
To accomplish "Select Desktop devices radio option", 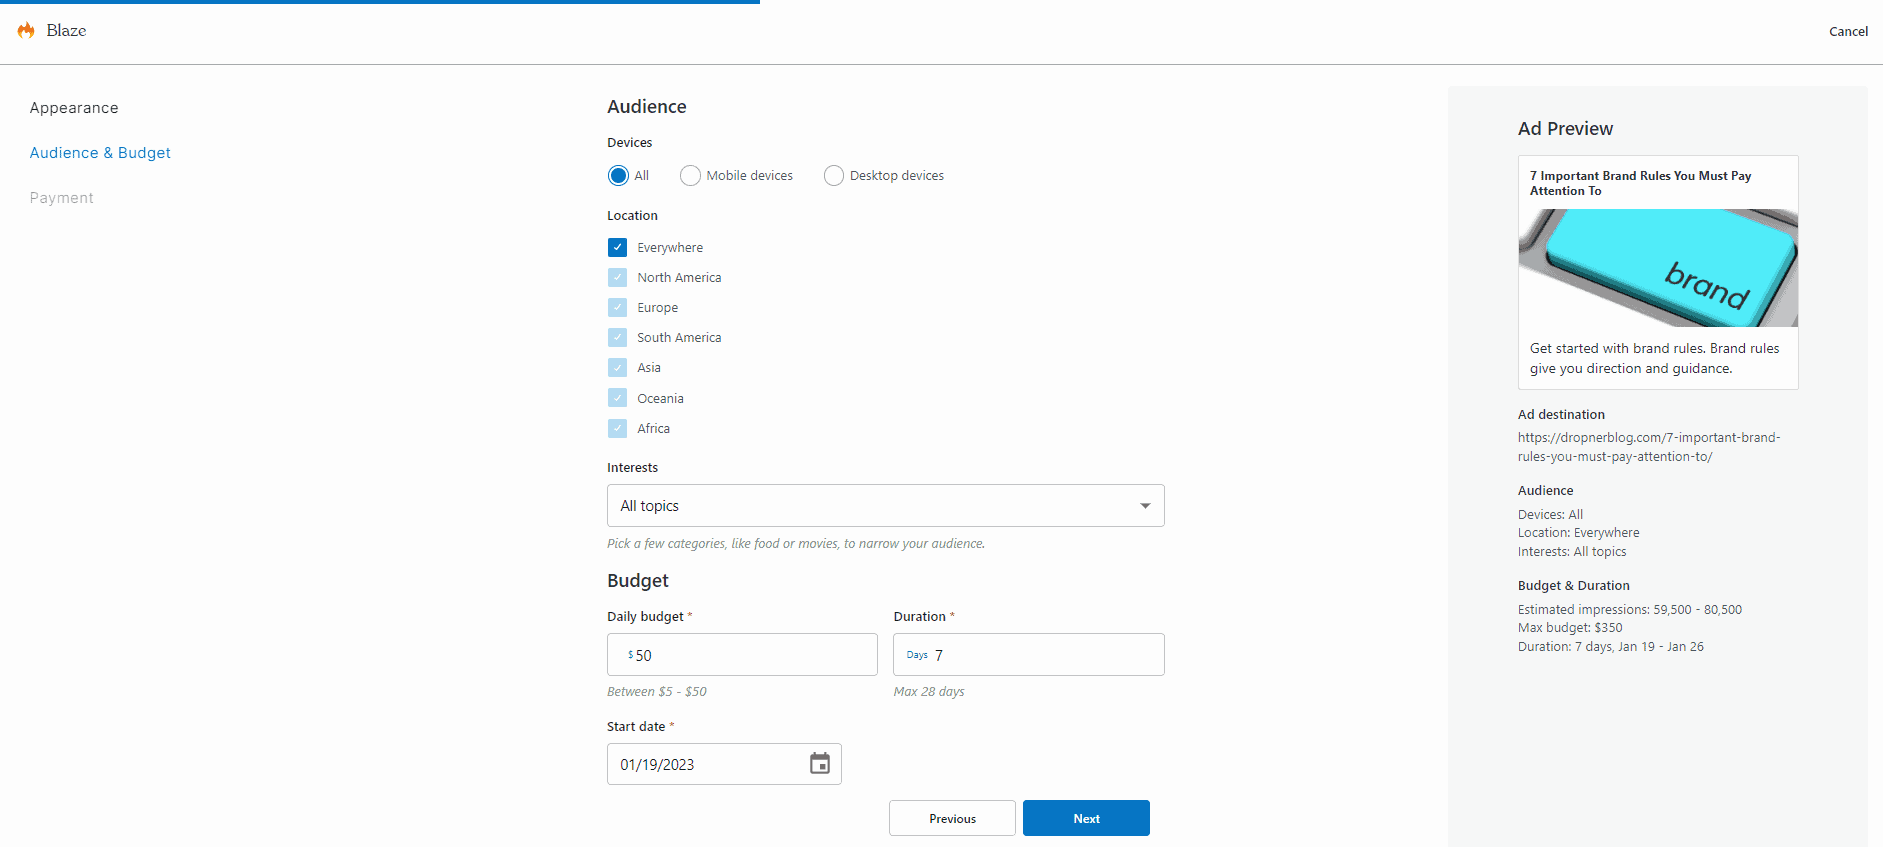I will pyautogui.click(x=833, y=176).
